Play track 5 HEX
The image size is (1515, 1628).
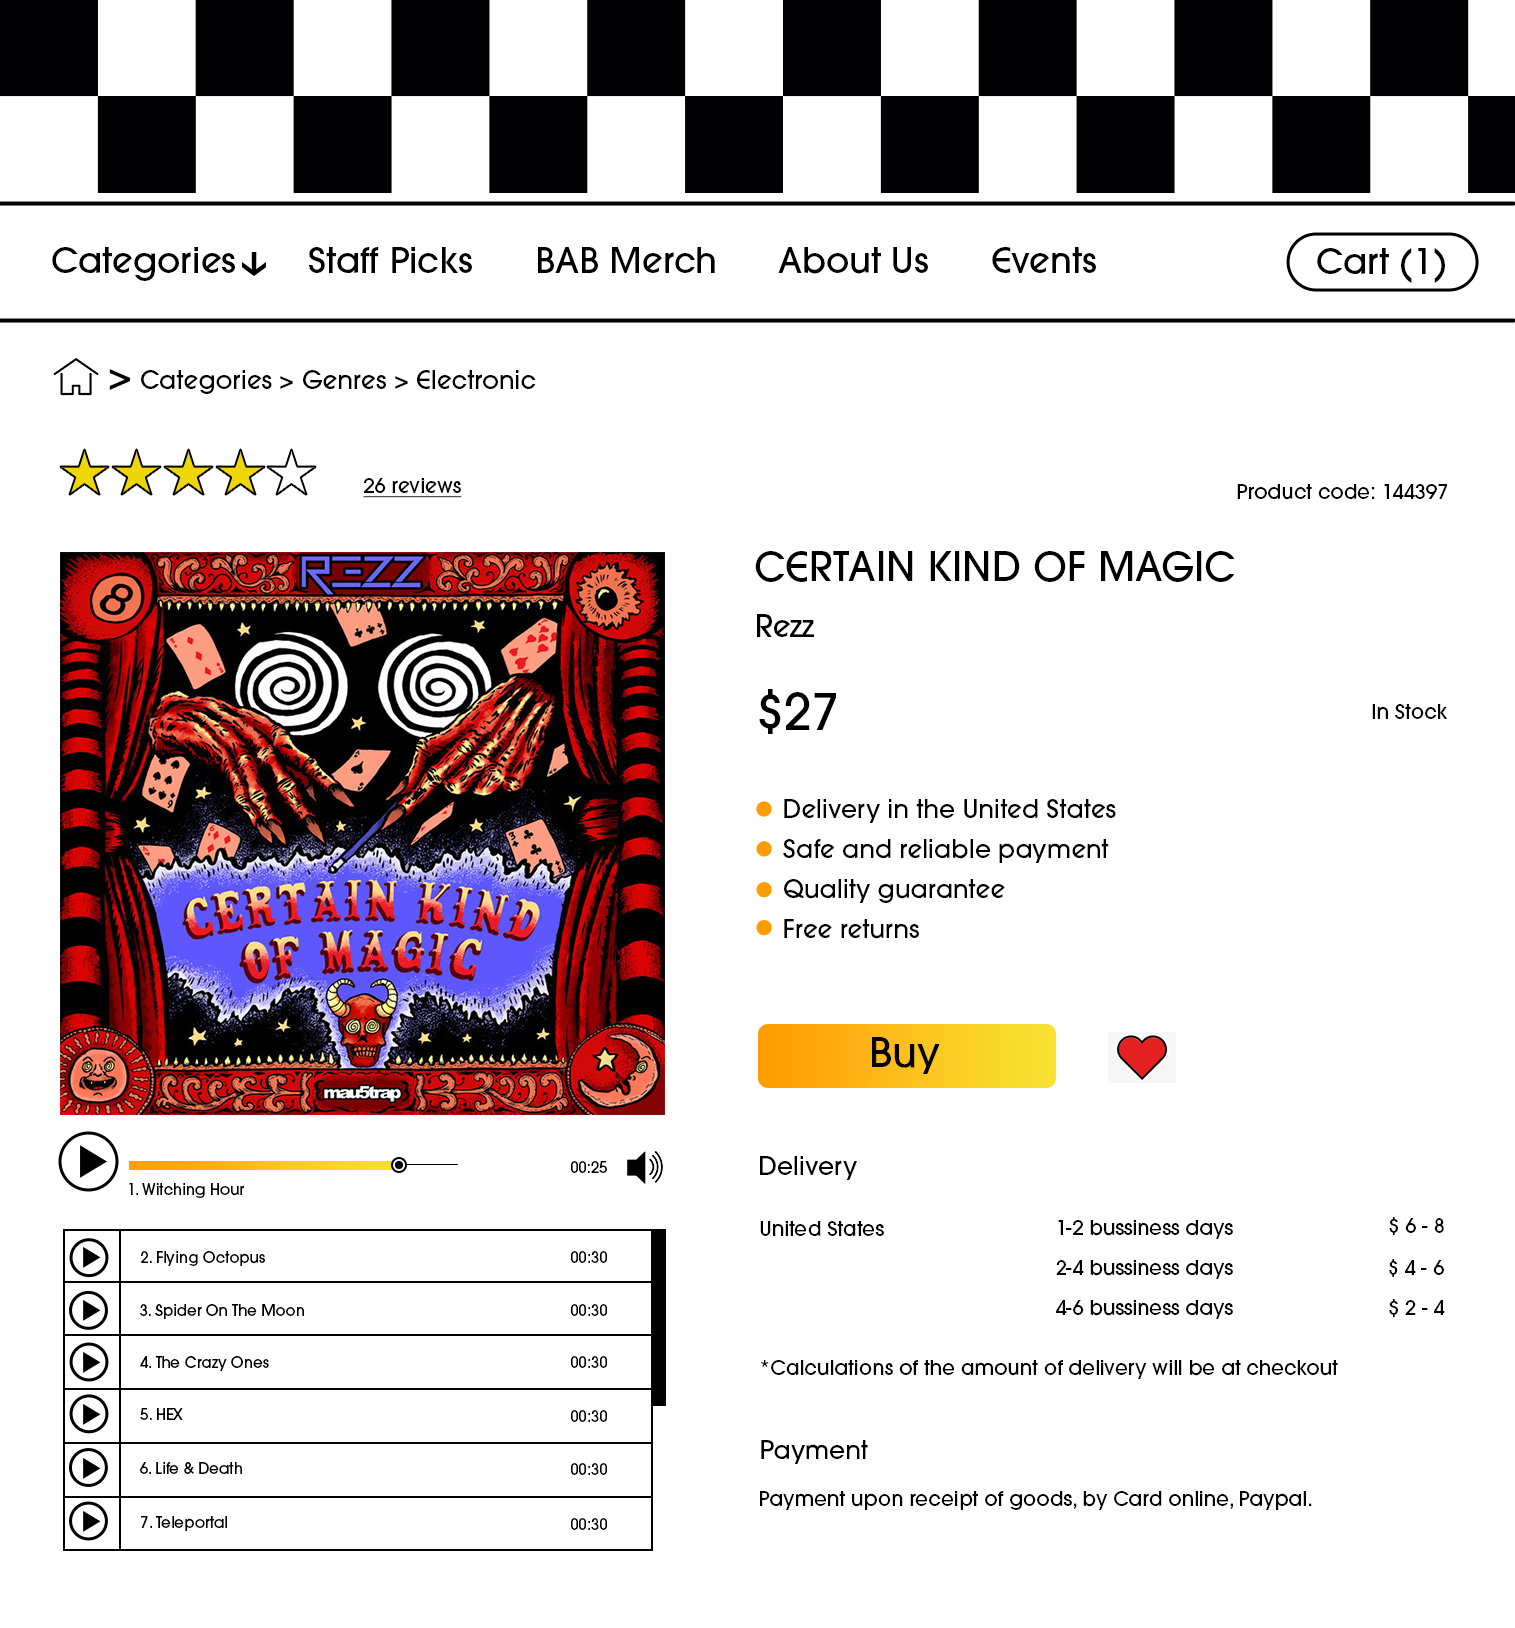pyautogui.click(x=89, y=1414)
